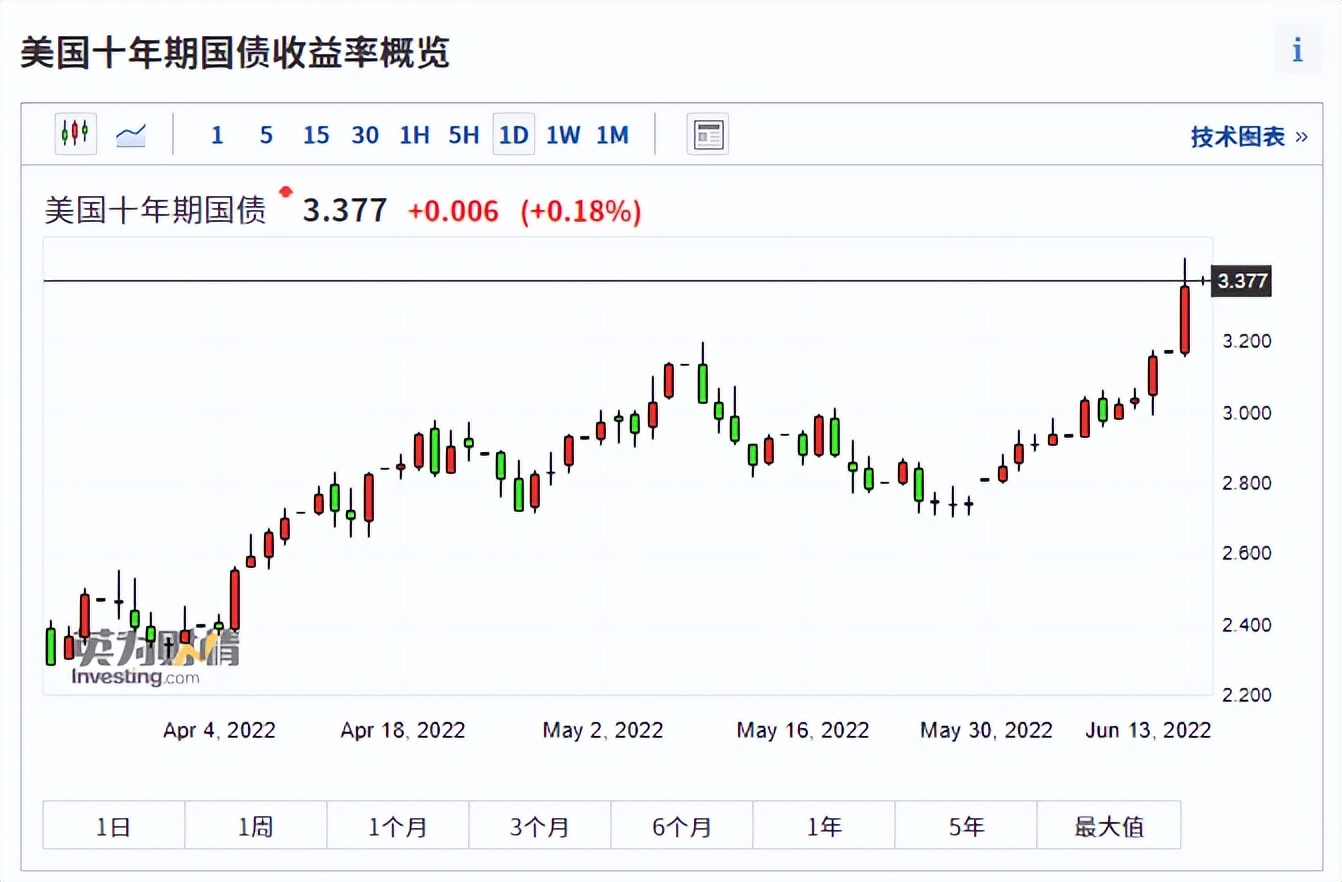Screen dimensions: 1342x882
Task: Click the Apr 18, 2022 date label
Action: [403, 730]
